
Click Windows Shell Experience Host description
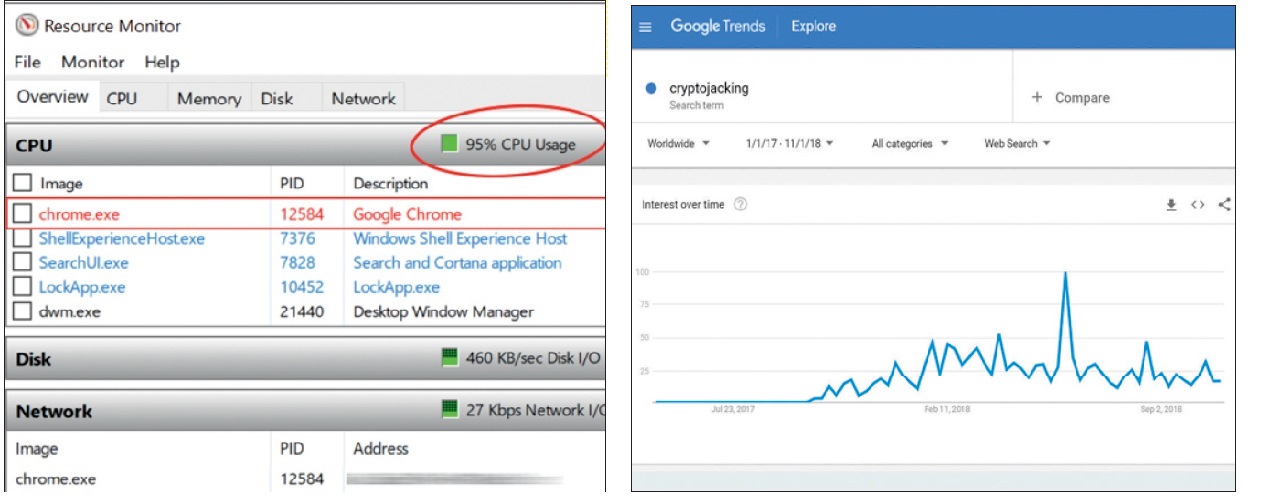[460, 239]
